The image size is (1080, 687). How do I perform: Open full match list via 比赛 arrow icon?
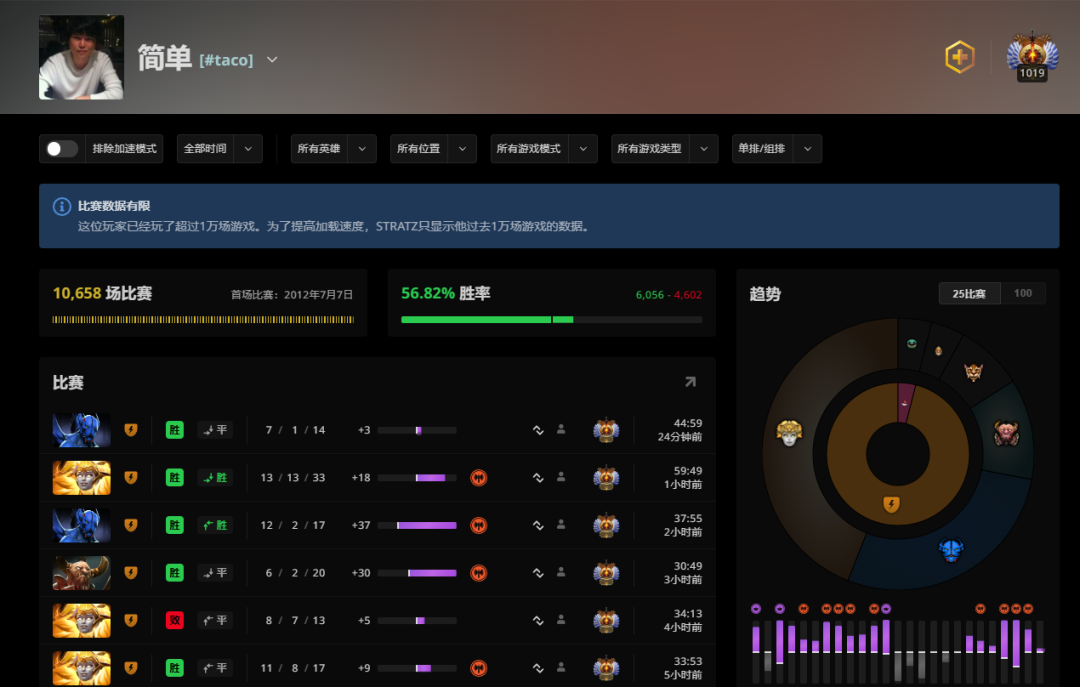pyautogui.click(x=690, y=382)
